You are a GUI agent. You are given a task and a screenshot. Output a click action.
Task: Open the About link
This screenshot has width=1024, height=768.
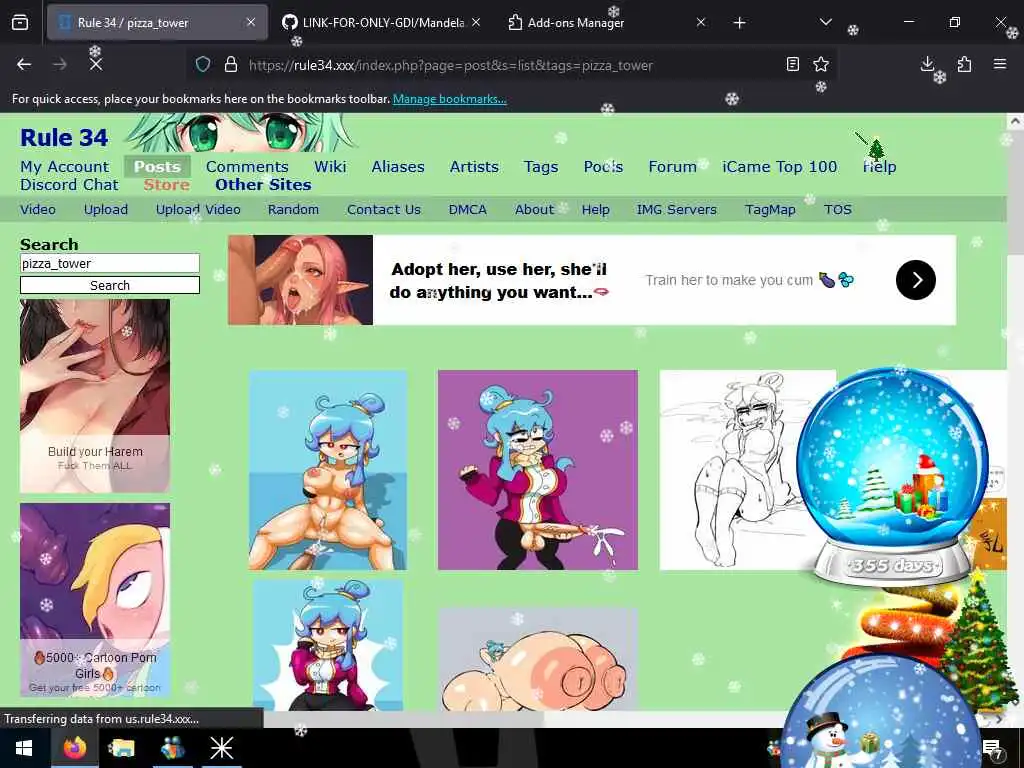[534, 210]
